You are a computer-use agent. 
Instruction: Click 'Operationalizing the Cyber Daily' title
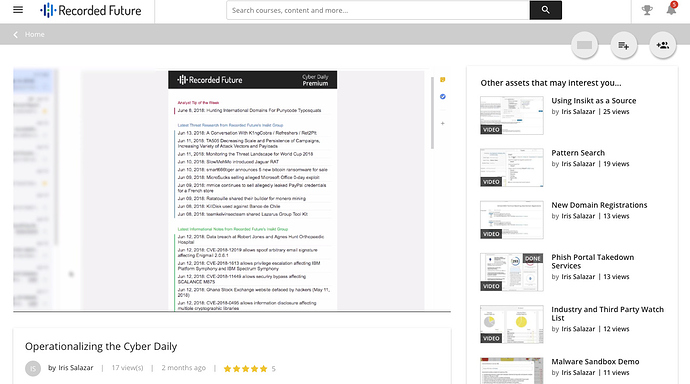(101, 347)
